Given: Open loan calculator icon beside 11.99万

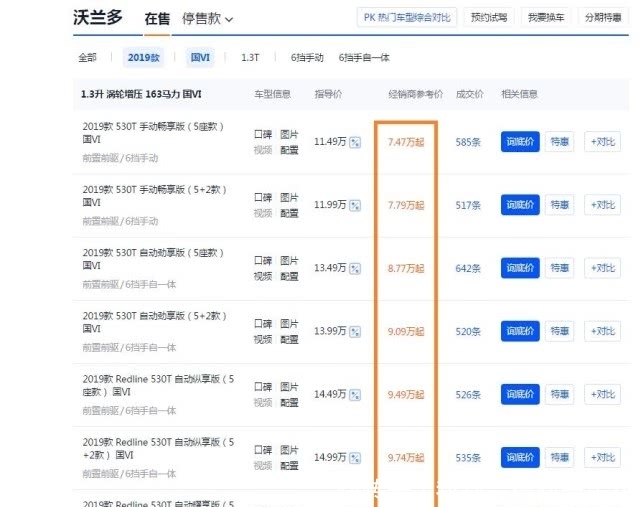Looking at the screenshot, I should [x=355, y=205].
